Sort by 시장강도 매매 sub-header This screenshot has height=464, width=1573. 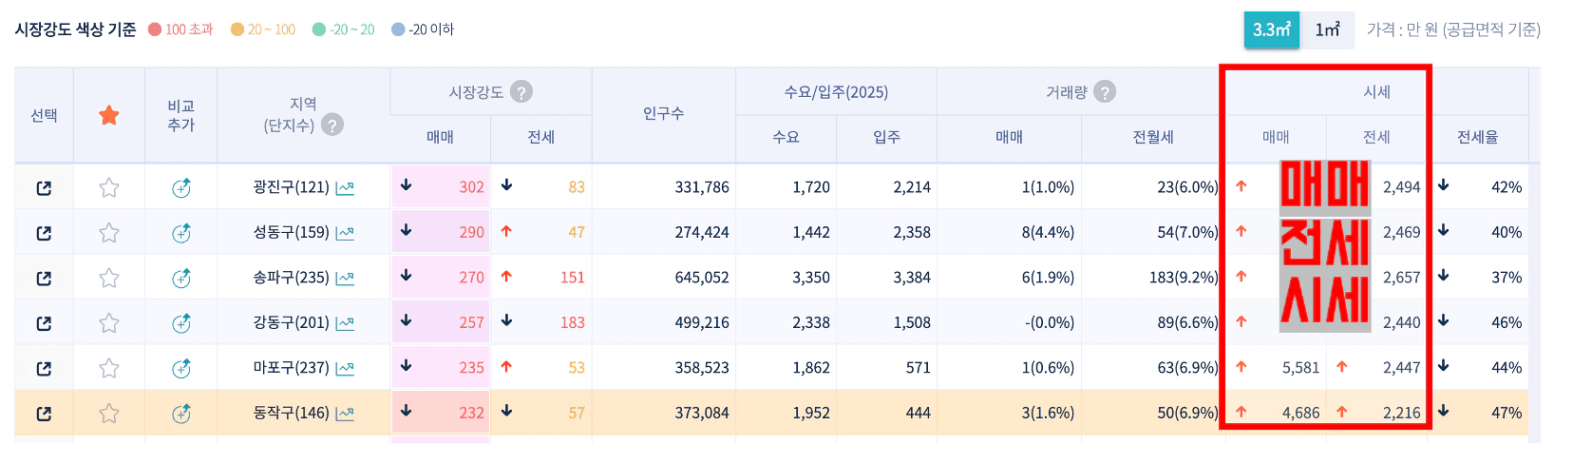tap(440, 137)
